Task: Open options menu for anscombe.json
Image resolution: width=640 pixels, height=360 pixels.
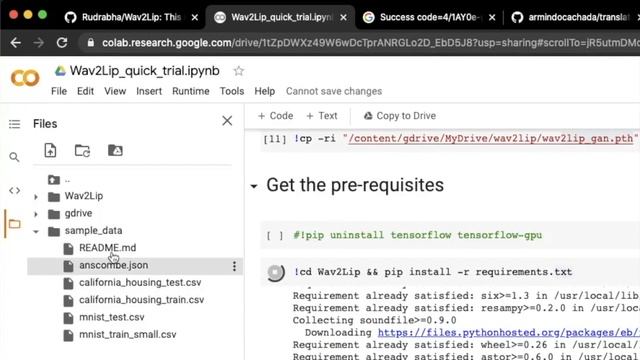Action: point(234,266)
